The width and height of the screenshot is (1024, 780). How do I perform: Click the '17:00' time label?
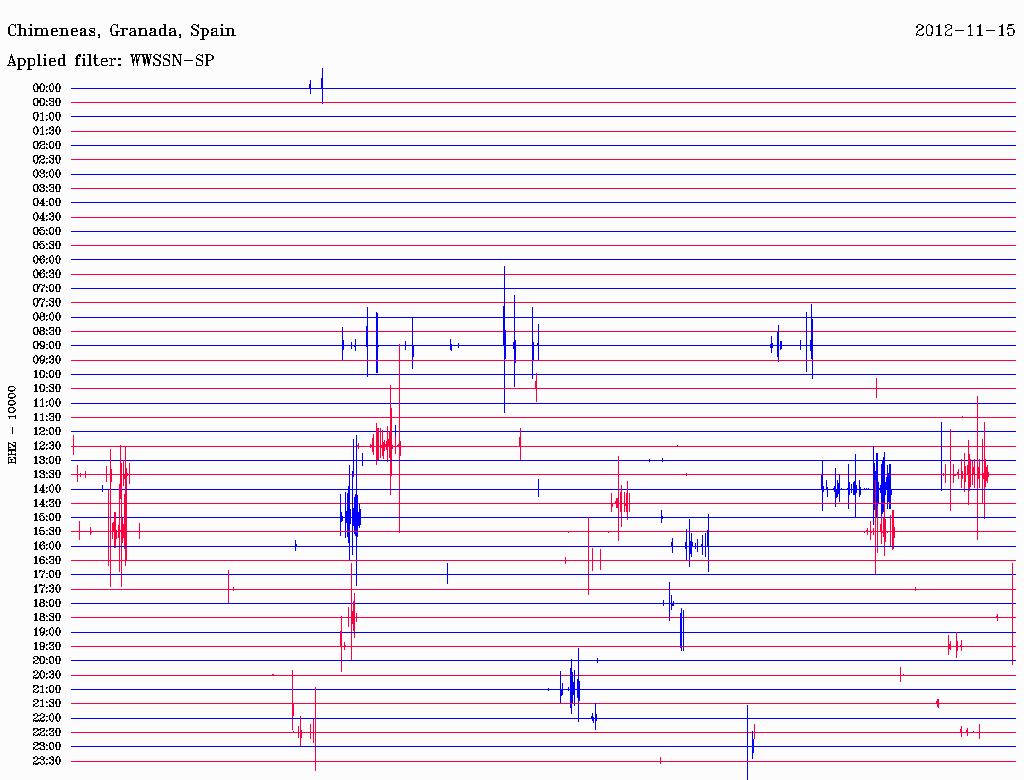[47, 575]
